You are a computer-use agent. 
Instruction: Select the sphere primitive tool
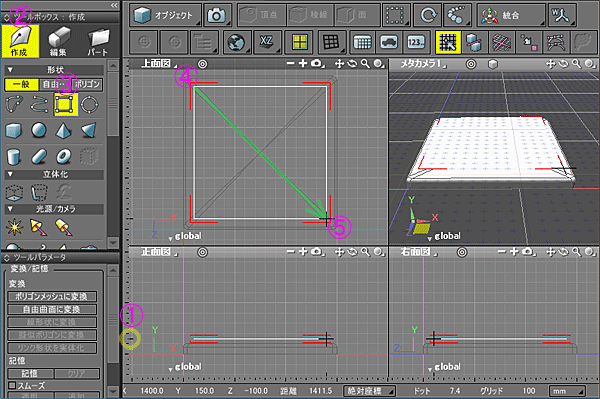coord(39,130)
